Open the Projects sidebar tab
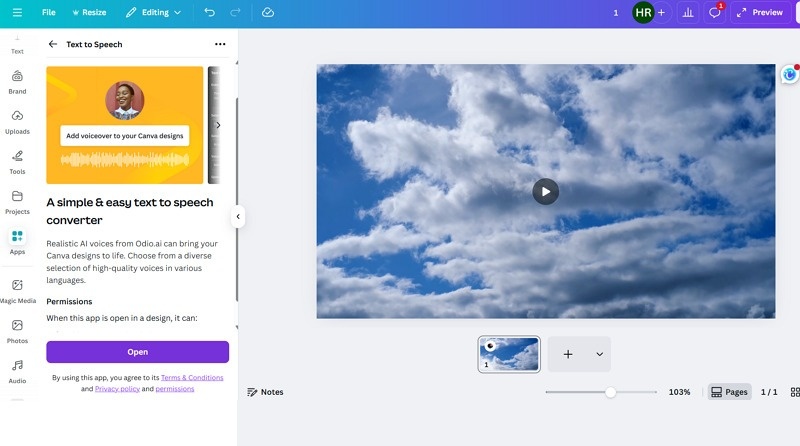This screenshot has width=800, height=446. point(17,203)
